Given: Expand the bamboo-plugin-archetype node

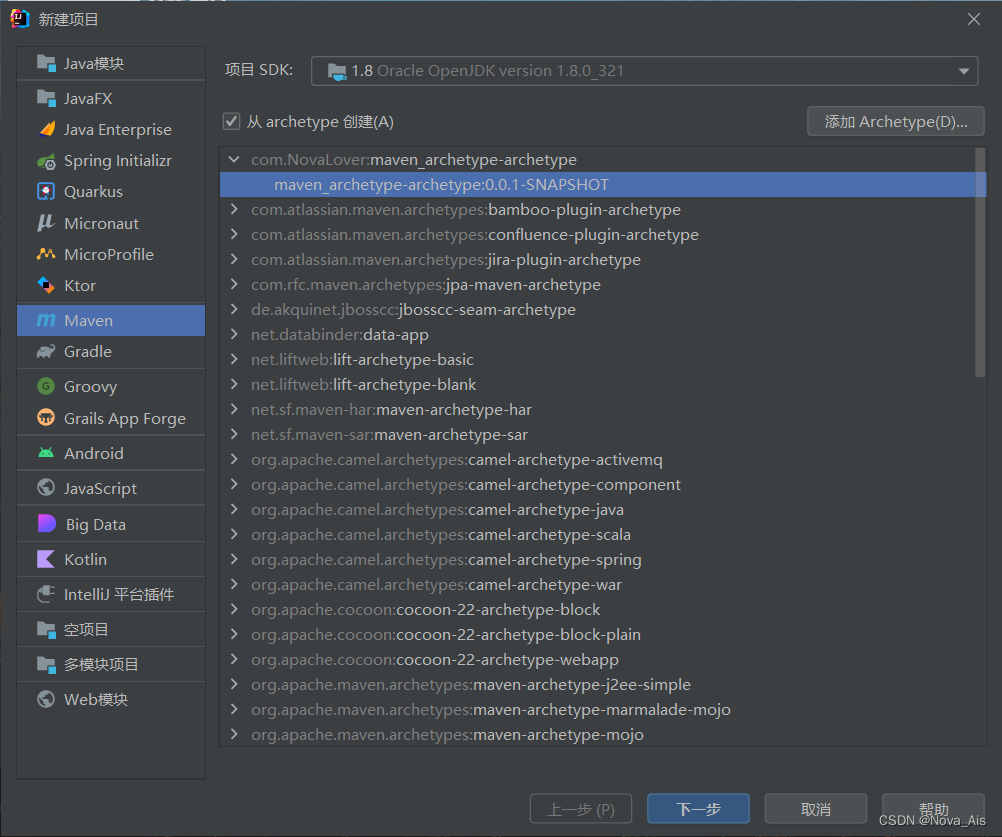Looking at the screenshot, I should (235, 209).
